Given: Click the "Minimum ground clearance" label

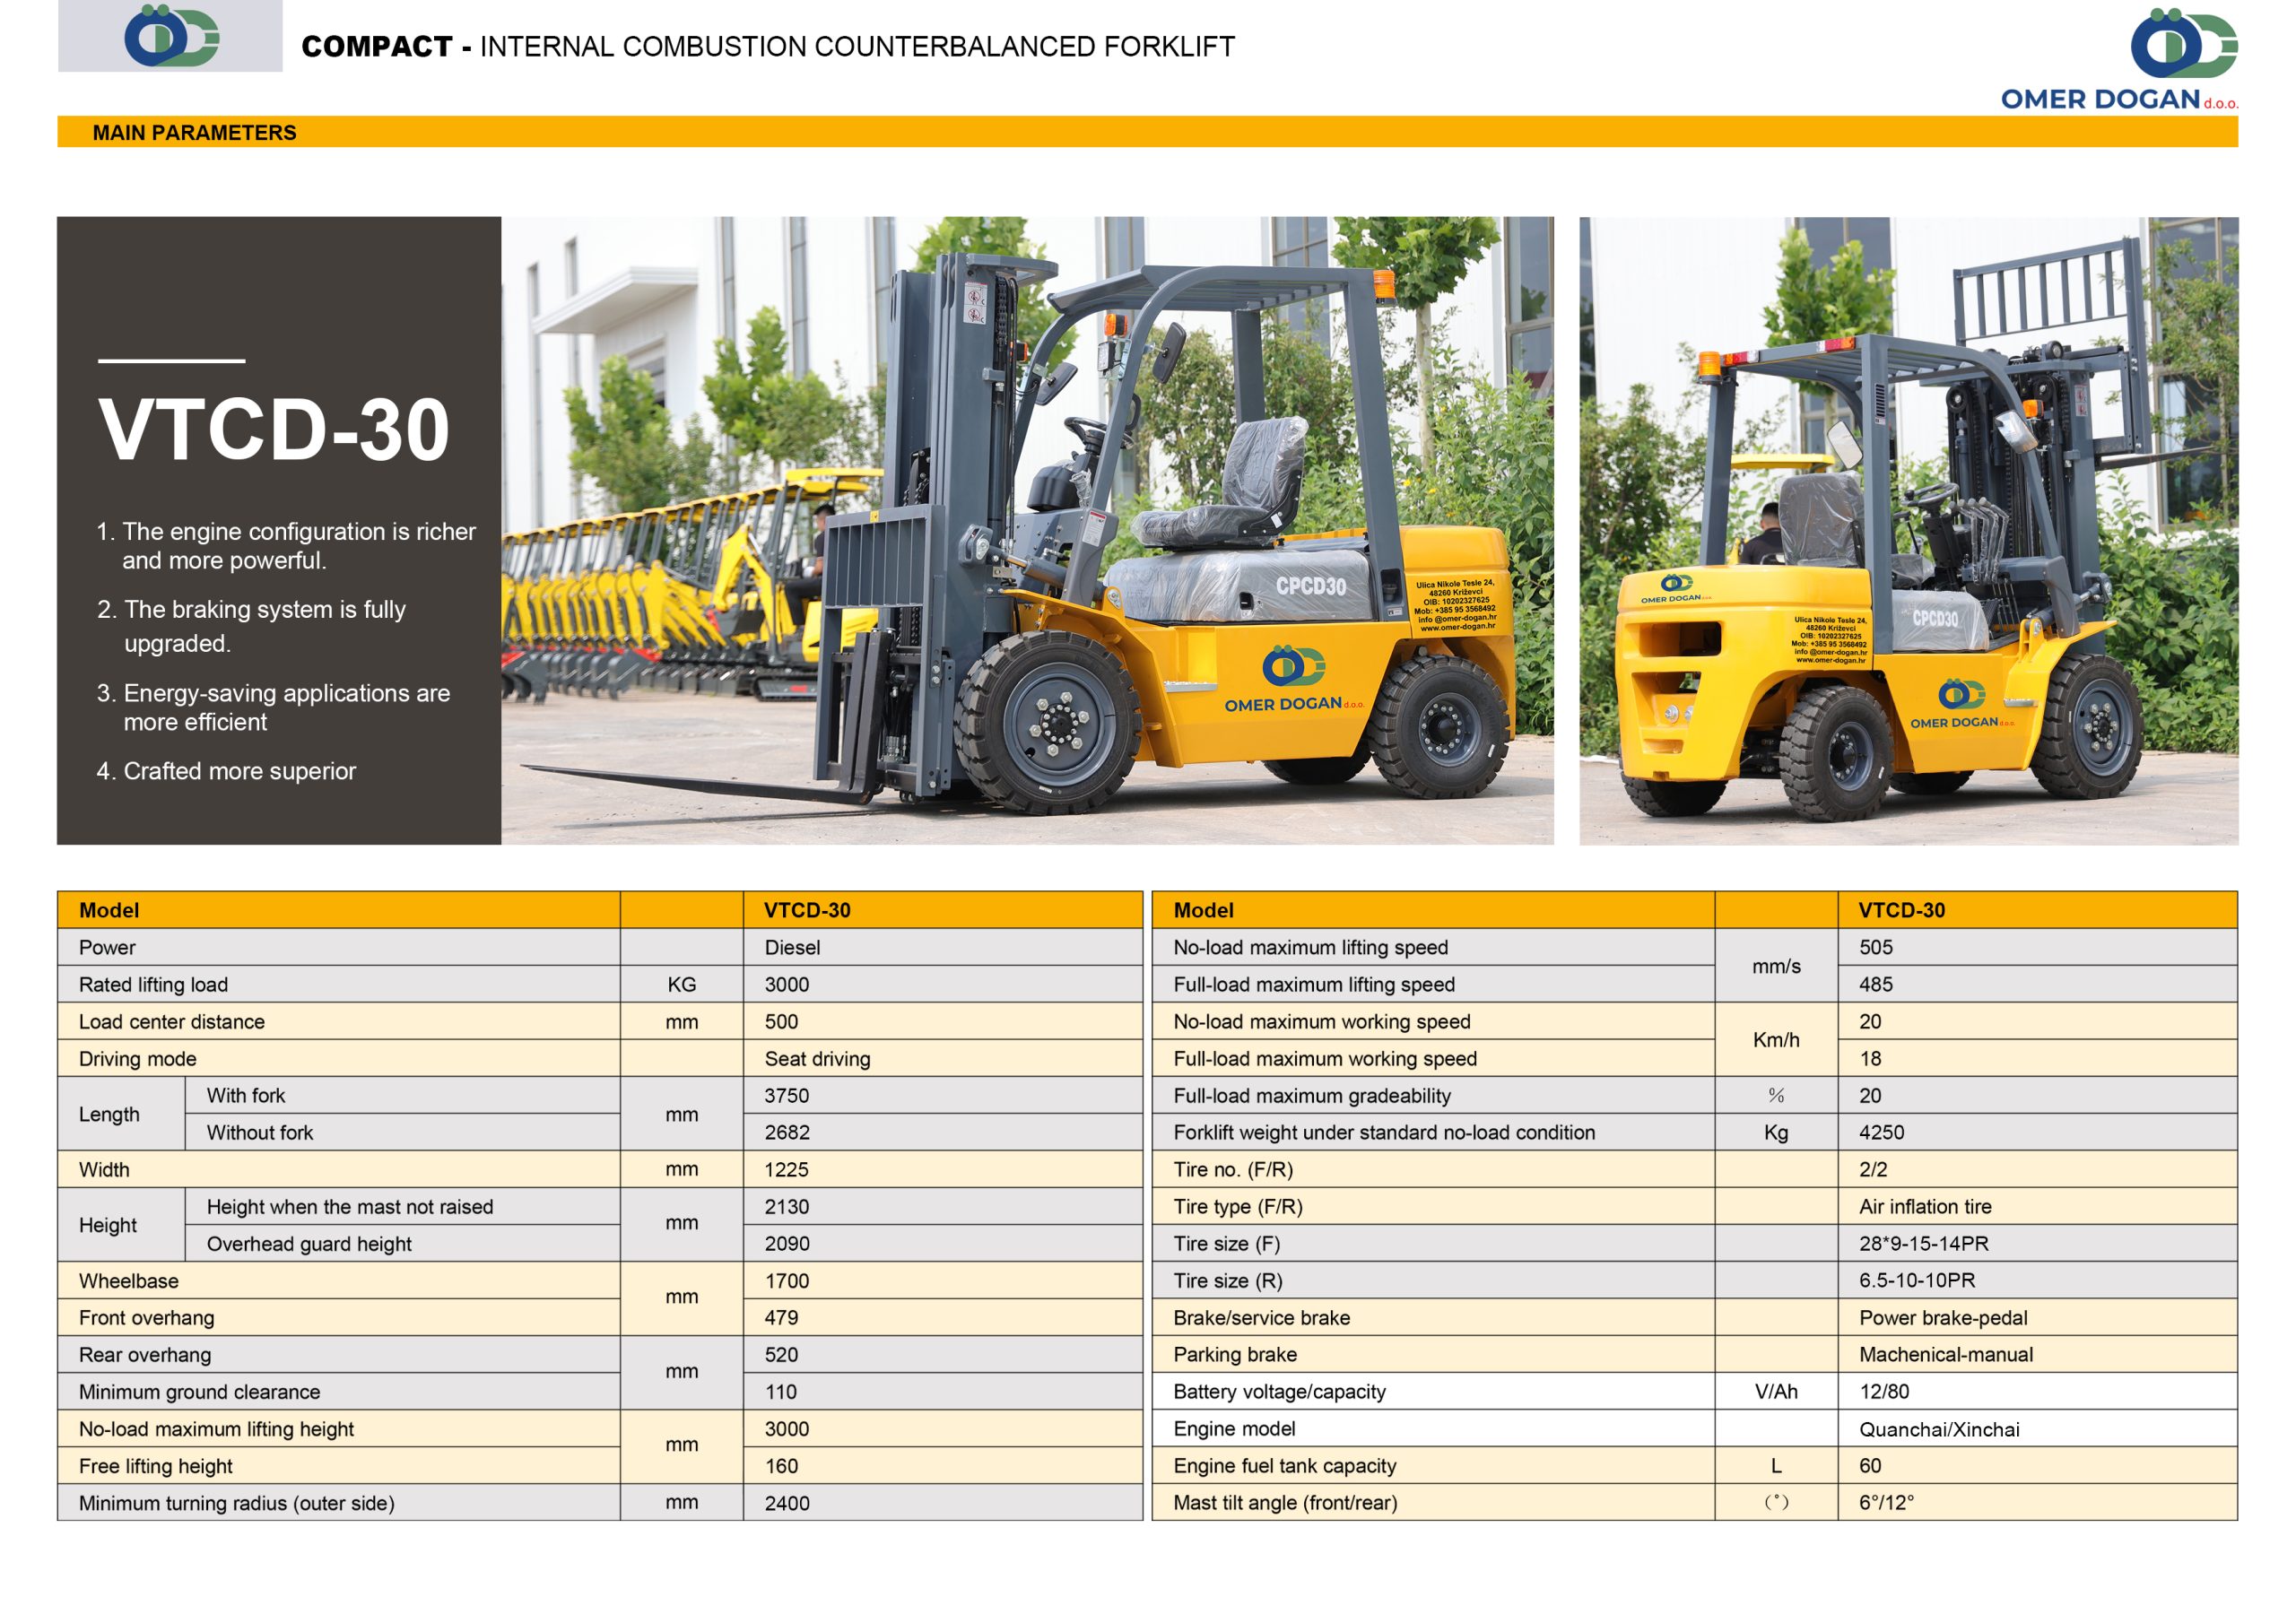Looking at the screenshot, I should pos(200,1391).
